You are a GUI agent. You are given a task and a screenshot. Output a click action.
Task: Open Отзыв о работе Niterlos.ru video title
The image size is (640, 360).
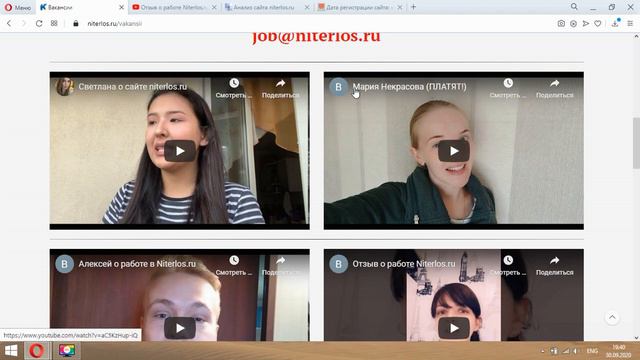(404, 264)
